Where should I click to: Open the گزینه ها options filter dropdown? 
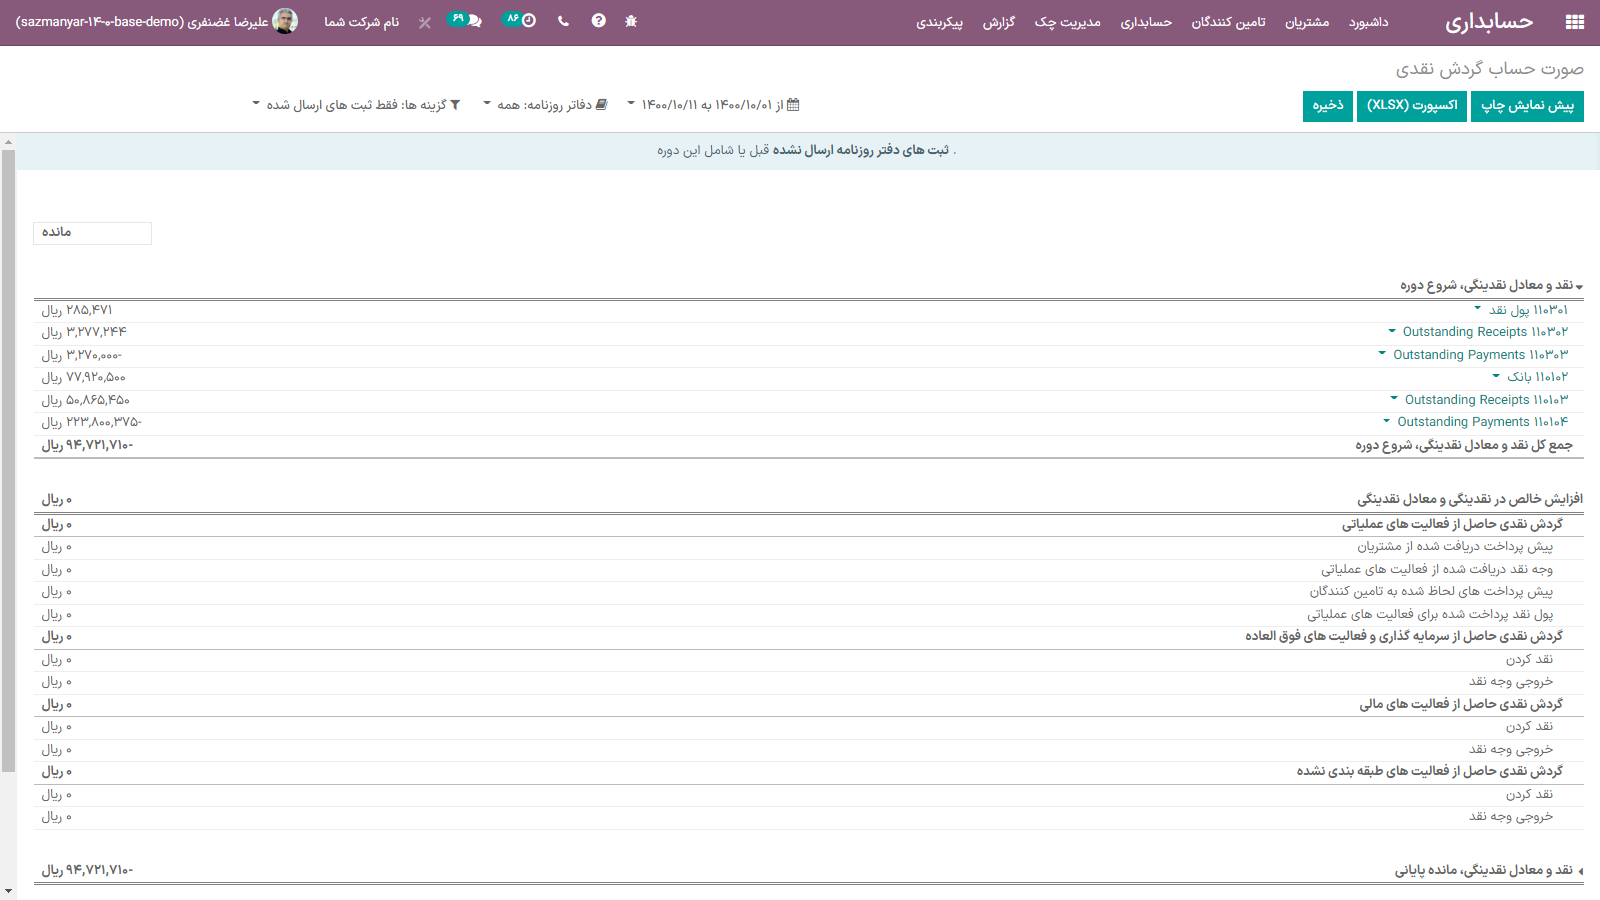point(356,105)
